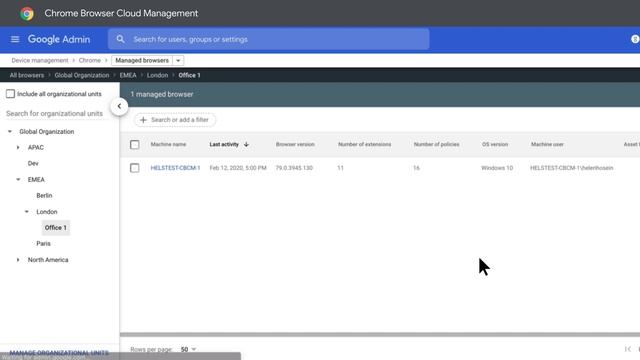Open the rows per page dropdown

[x=189, y=349]
